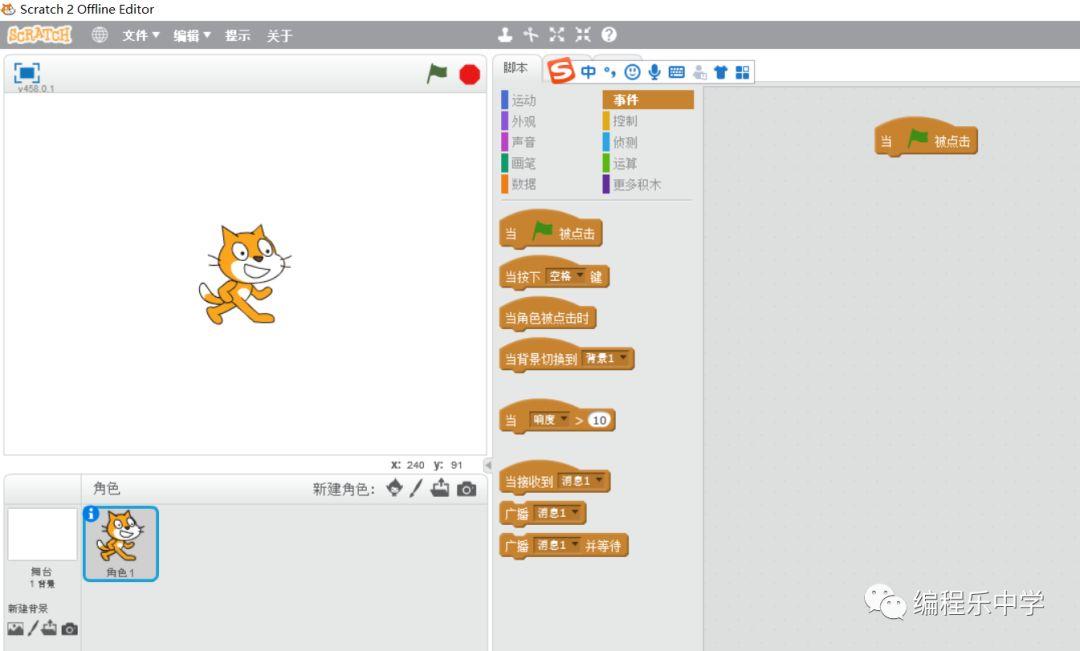The height and width of the screenshot is (651, 1080).
Task: Click the 当绿旗被点击 block in palette
Action: click(x=551, y=231)
